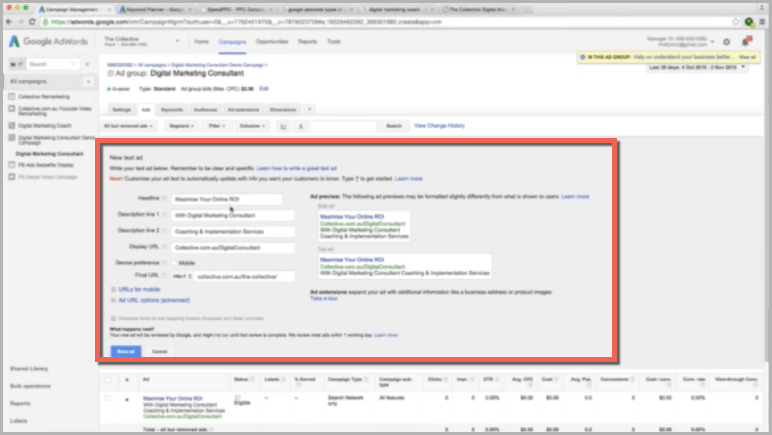Image resolution: width=772 pixels, height=435 pixels.
Task: Click View all in the yellow notice
Action: click(747, 57)
